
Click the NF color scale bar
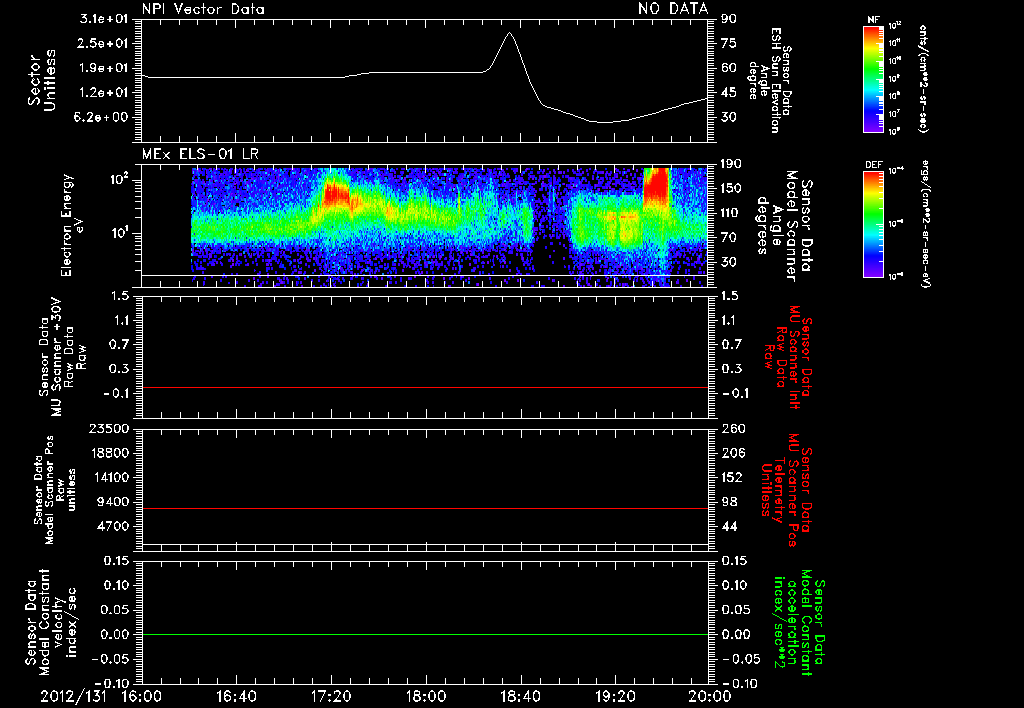[873, 78]
